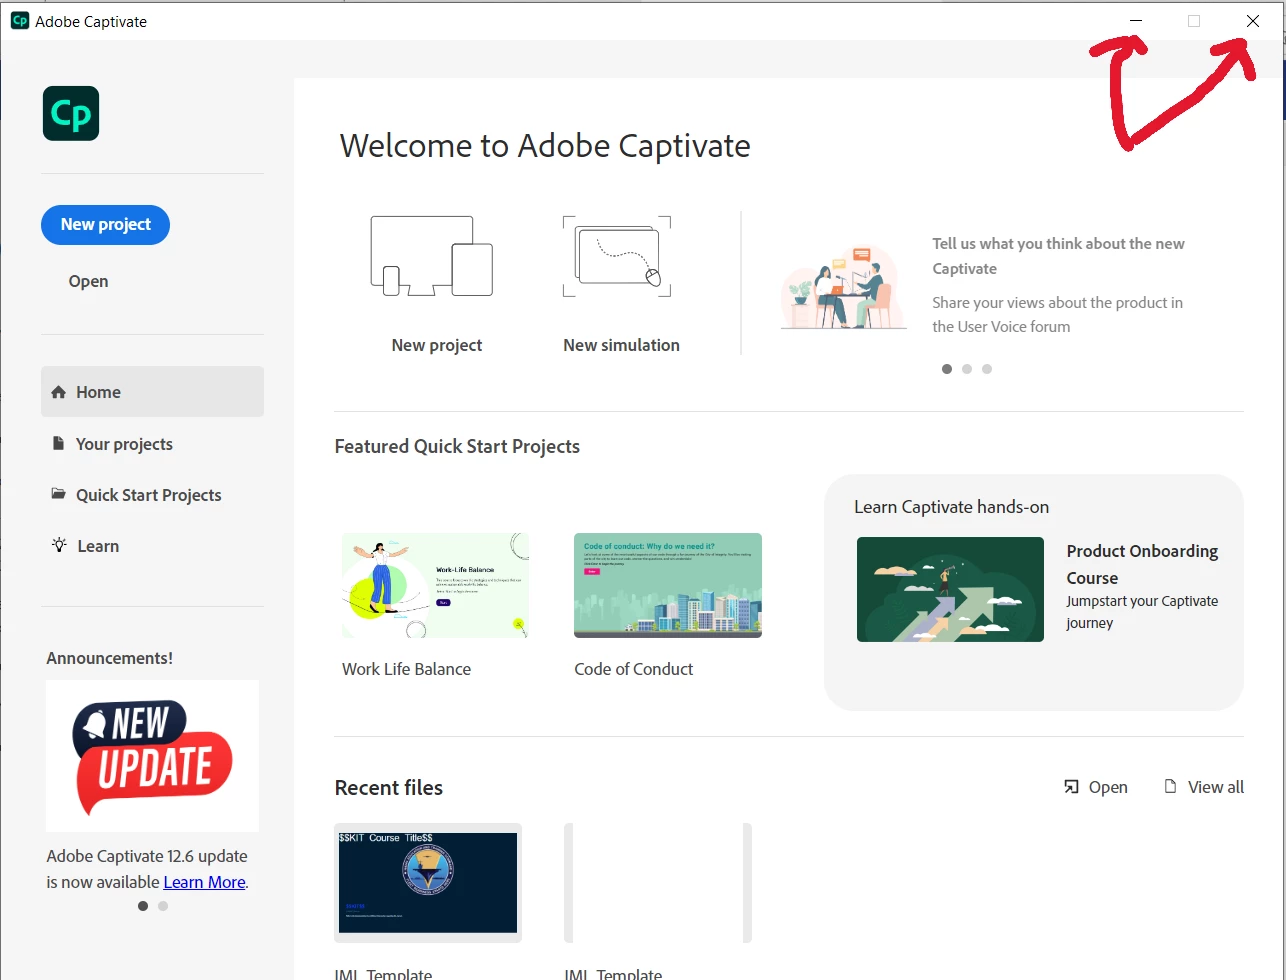The width and height of the screenshot is (1286, 980).
Task: Click the New project label under devices
Action: (437, 345)
